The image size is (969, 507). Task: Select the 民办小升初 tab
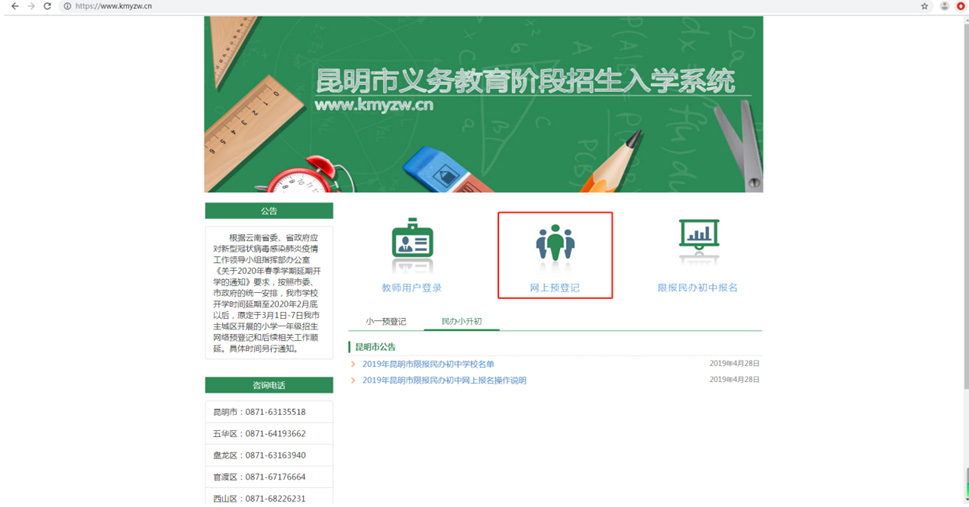click(x=461, y=322)
